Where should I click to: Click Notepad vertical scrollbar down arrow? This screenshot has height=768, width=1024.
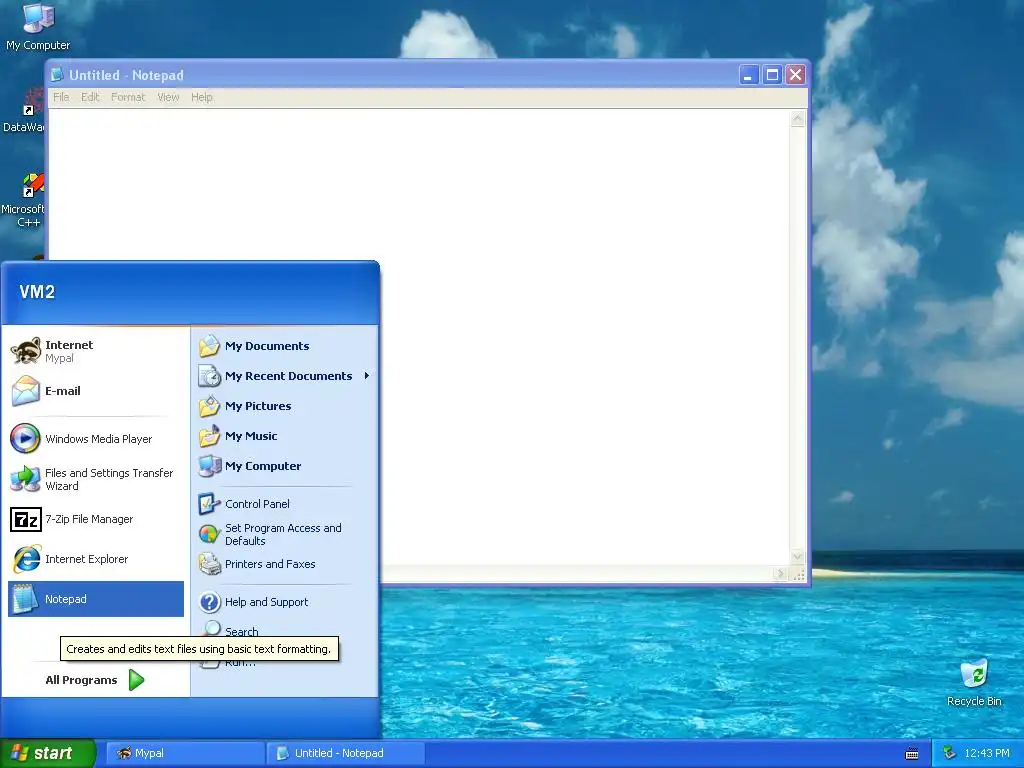pyautogui.click(x=797, y=558)
